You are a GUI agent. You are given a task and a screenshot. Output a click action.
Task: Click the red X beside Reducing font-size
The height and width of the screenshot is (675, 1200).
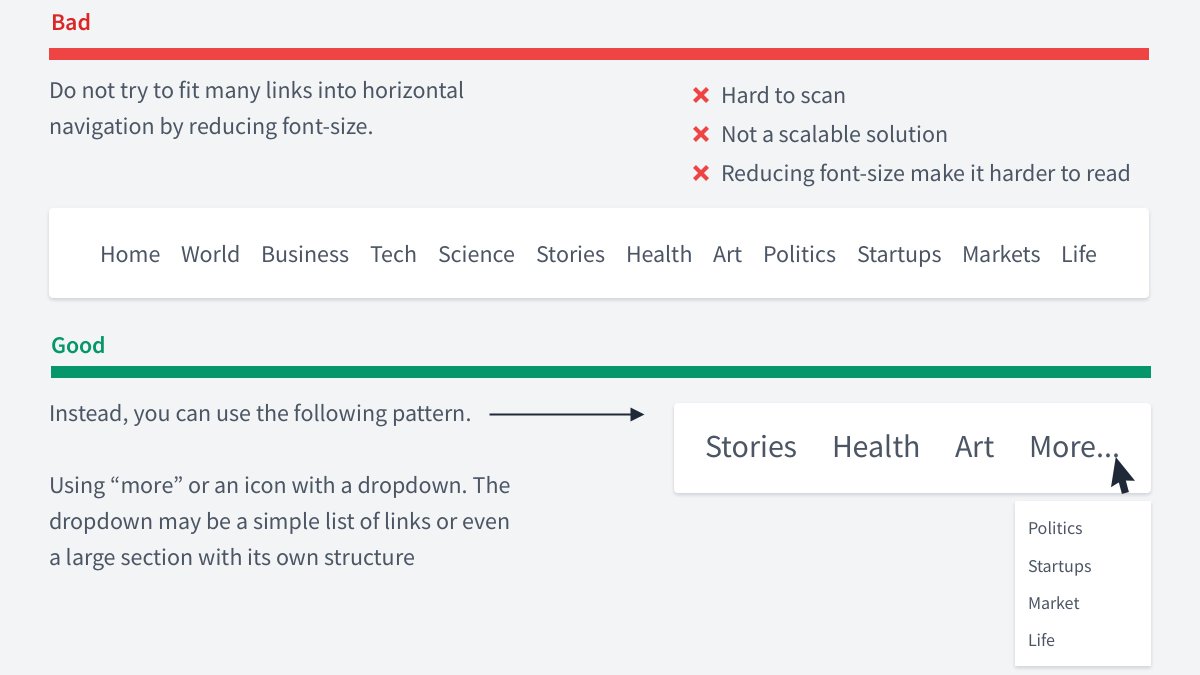(700, 174)
